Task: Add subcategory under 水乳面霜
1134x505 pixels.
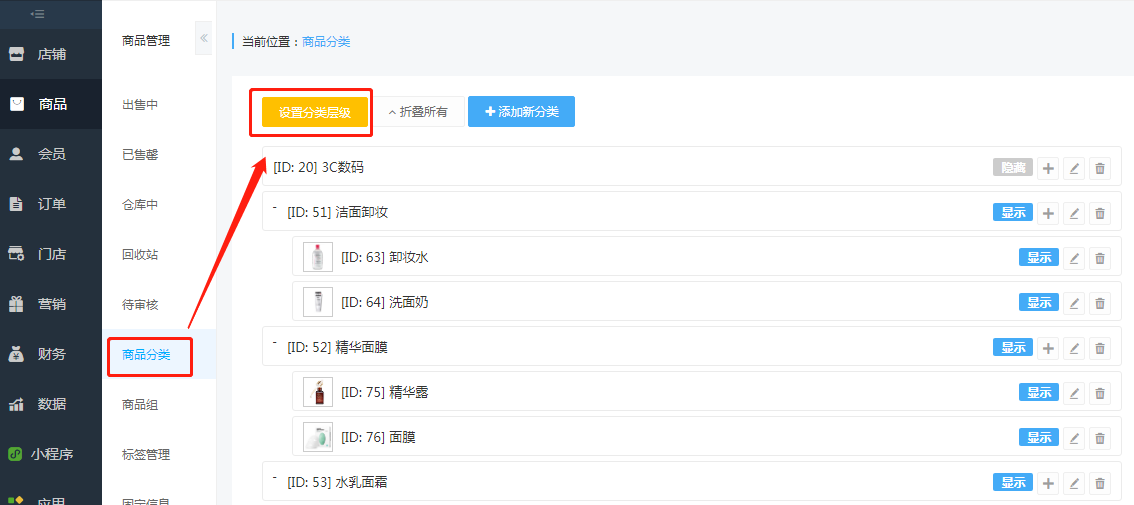Action: [x=1048, y=483]
